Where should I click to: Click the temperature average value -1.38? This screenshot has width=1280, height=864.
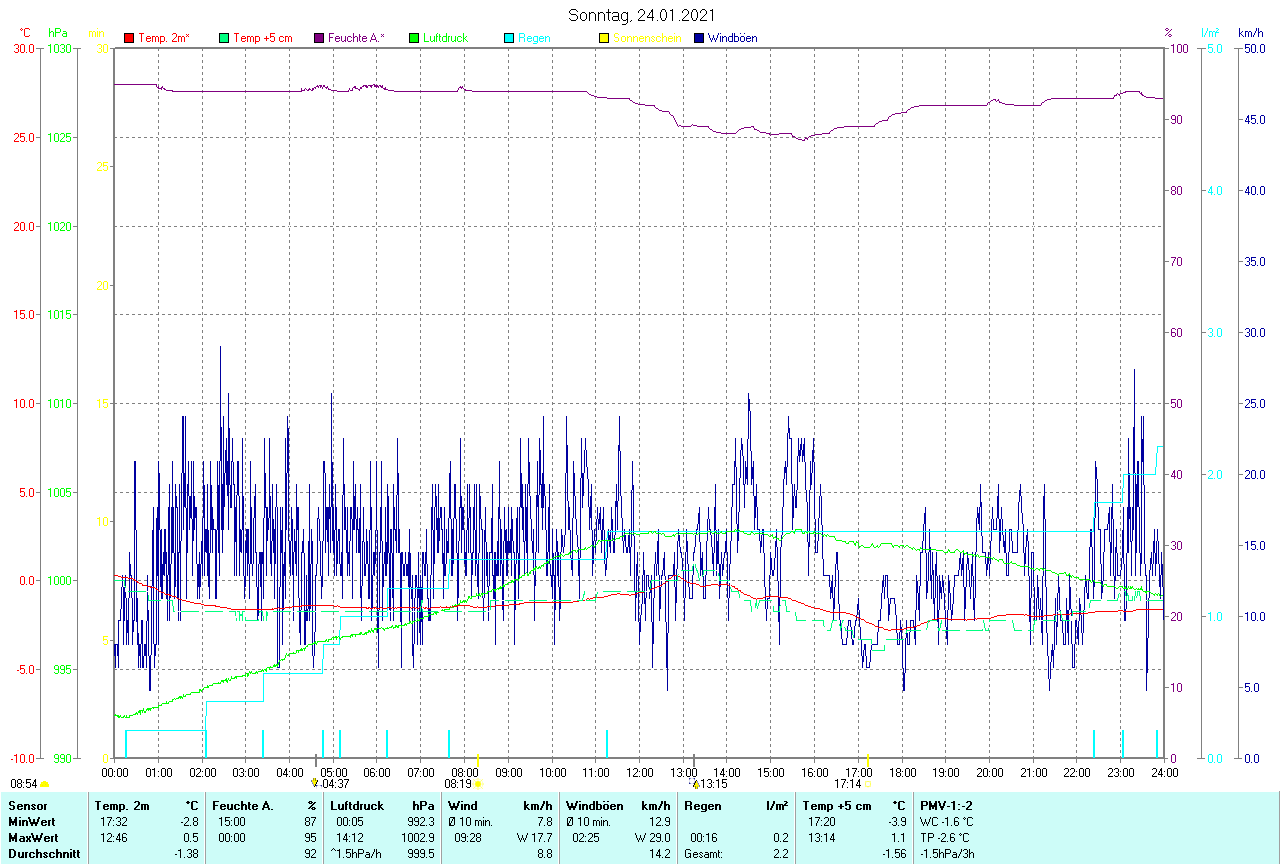coord(187,853)
